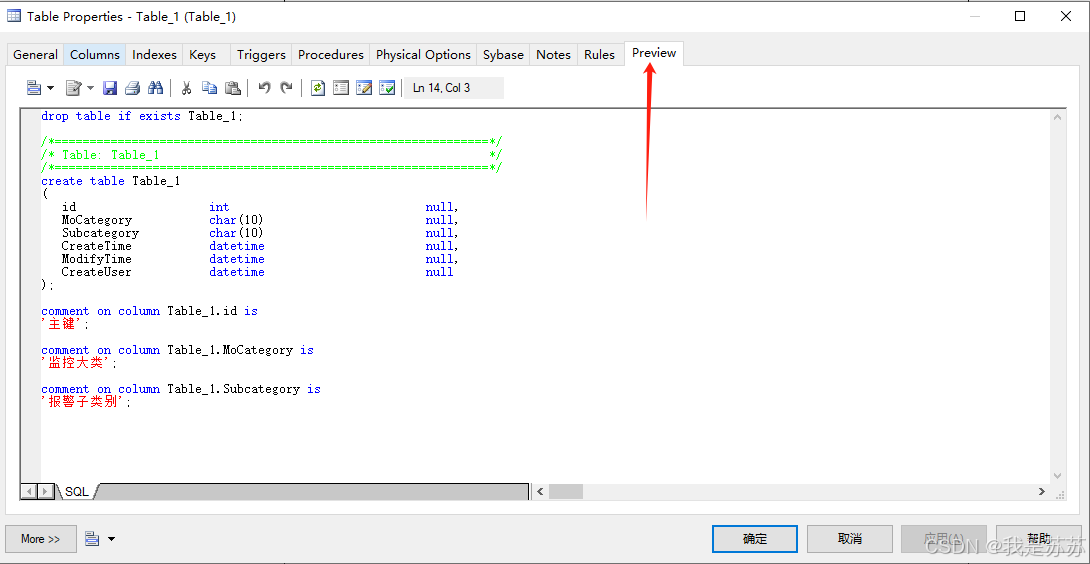
Task: Select the SQL sheet tab at bottom
Action: (x=76, y=492)
